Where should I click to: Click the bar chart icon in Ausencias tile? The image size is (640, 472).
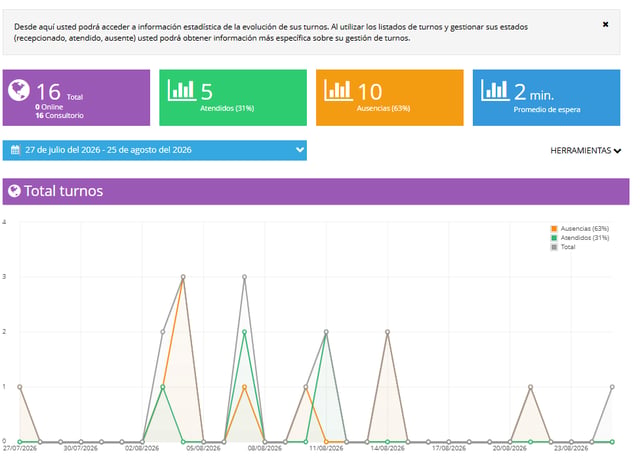coord(338,90)
